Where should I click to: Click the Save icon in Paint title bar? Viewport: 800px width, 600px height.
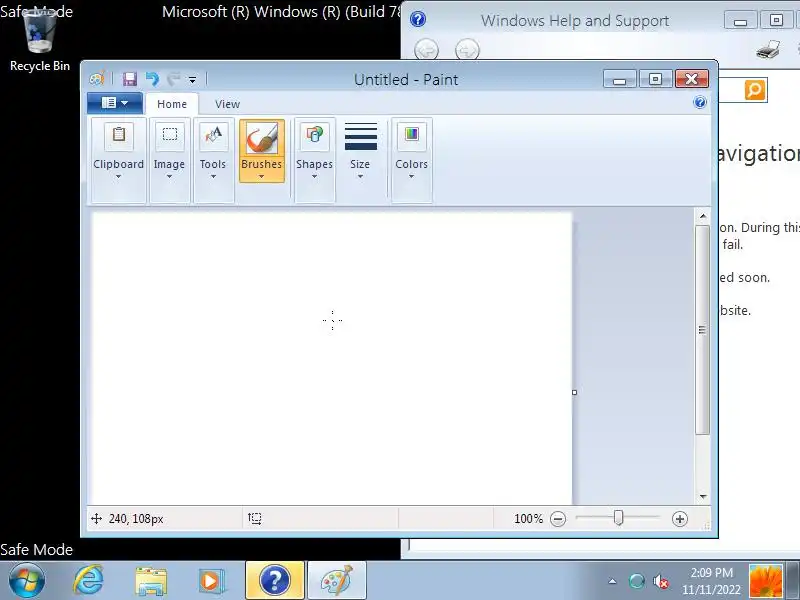coord(130,79)
